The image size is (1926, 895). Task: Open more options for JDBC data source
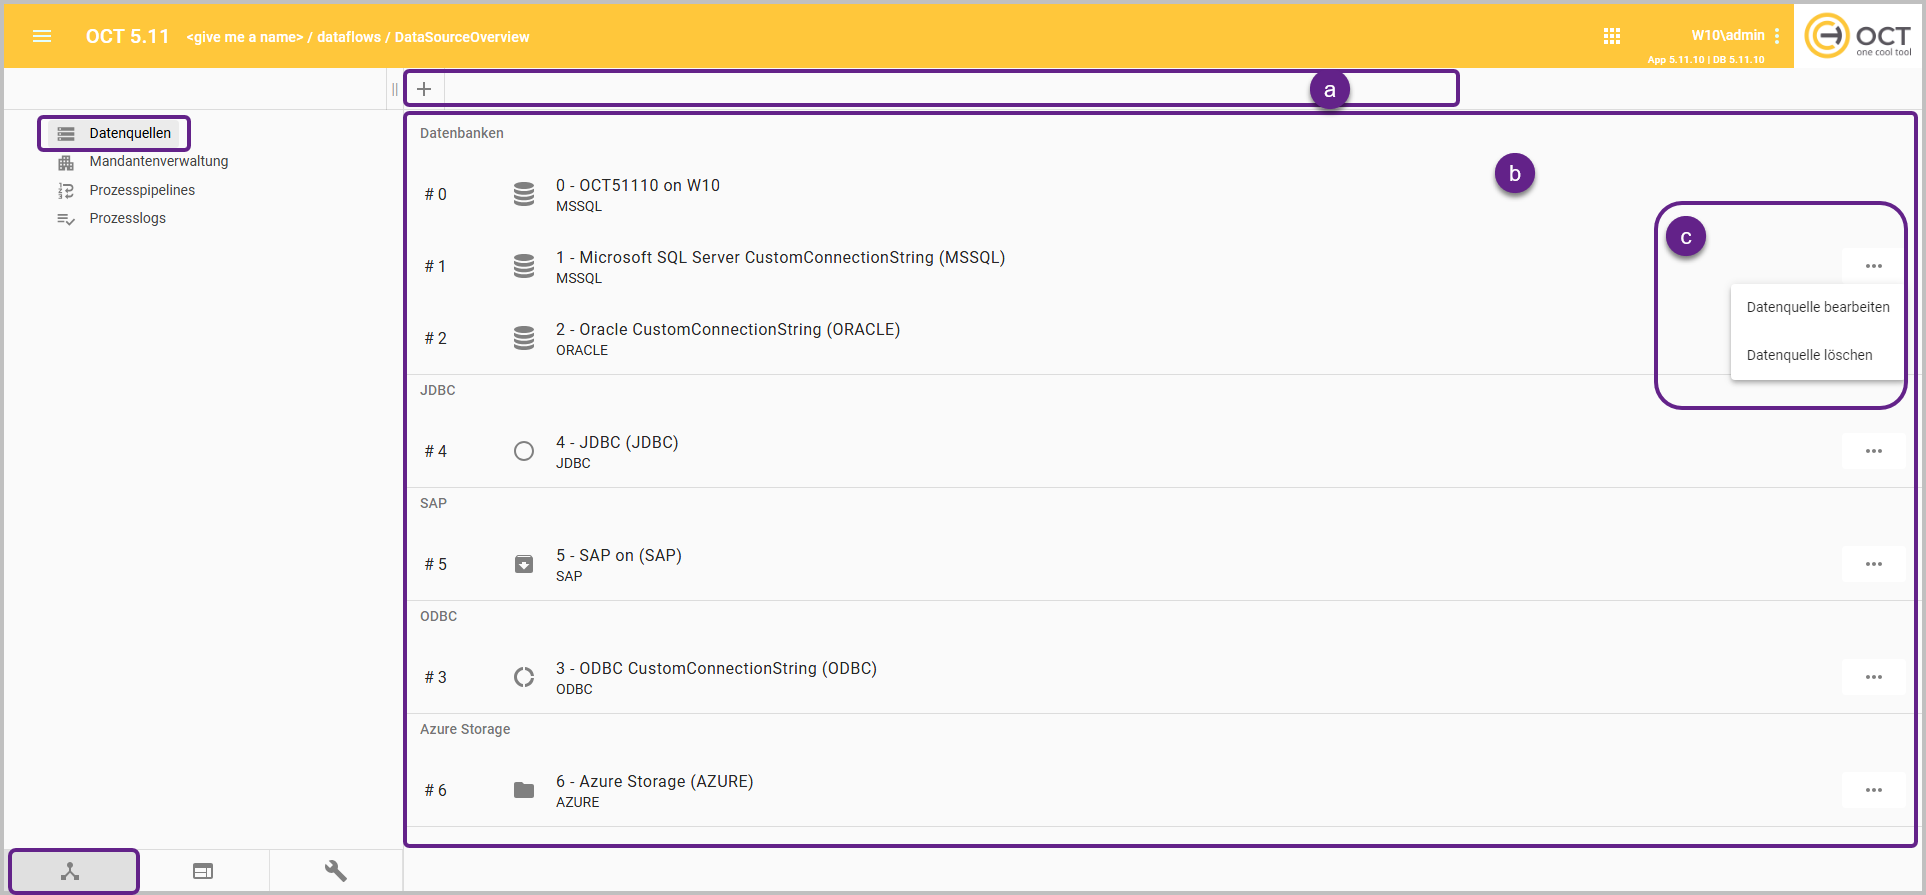click(1873, 451)
